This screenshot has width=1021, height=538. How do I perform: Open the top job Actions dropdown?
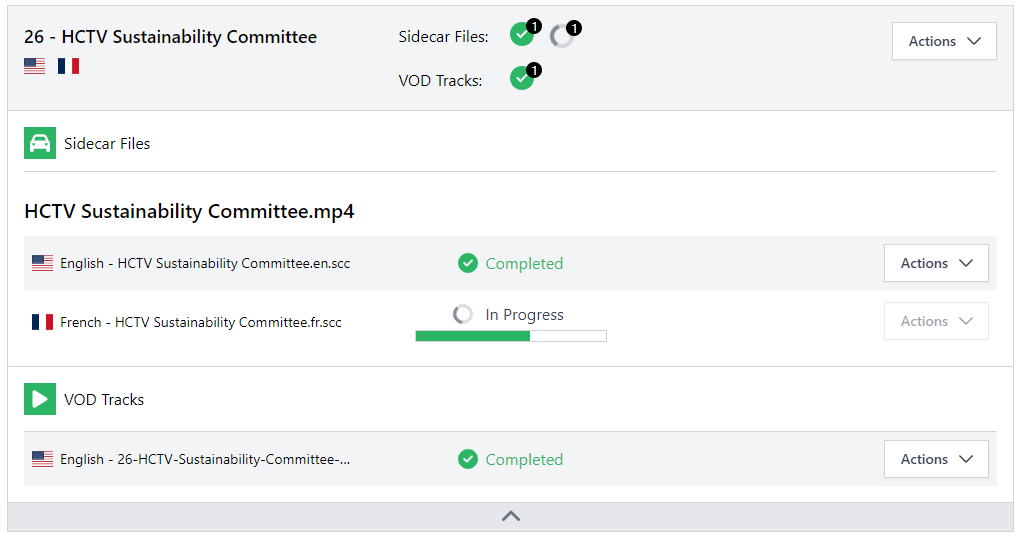[x=944, y=41]
